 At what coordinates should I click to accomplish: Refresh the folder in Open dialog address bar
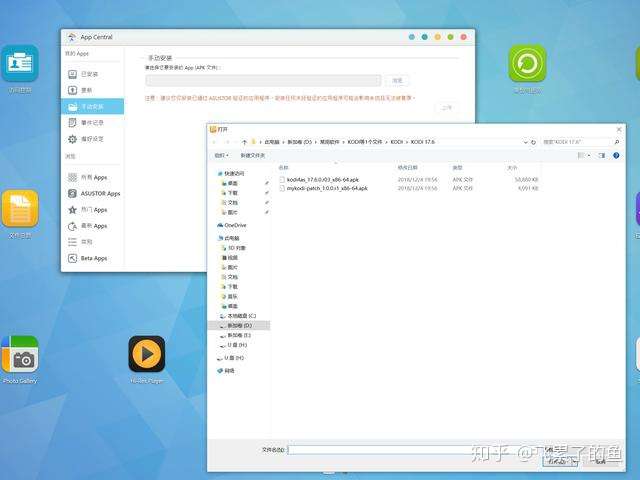click(533, 142)
